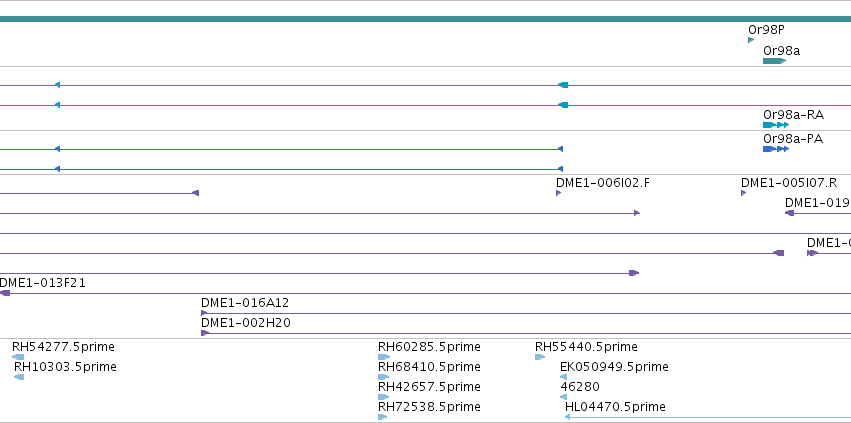Click the HL04470.5prime label
Image resolution: width=851 pixels, height=423 pixels.
click(x=615, y=407)
